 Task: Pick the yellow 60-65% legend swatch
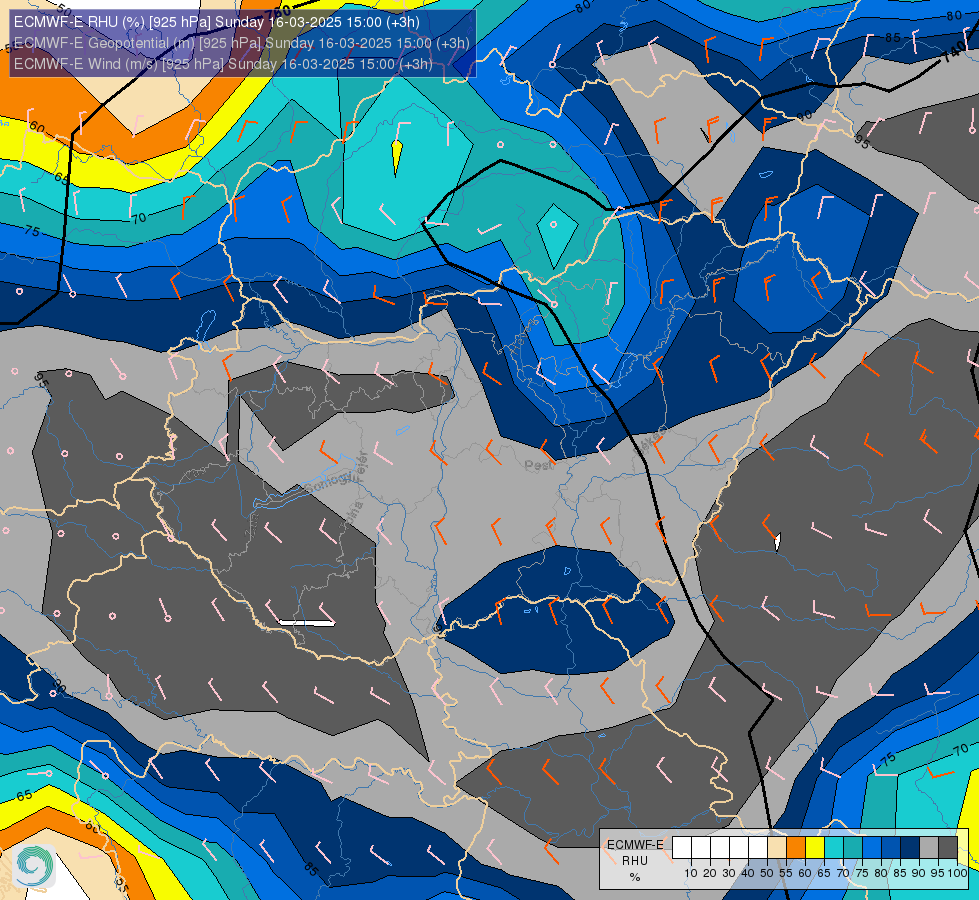click(815, 848)
